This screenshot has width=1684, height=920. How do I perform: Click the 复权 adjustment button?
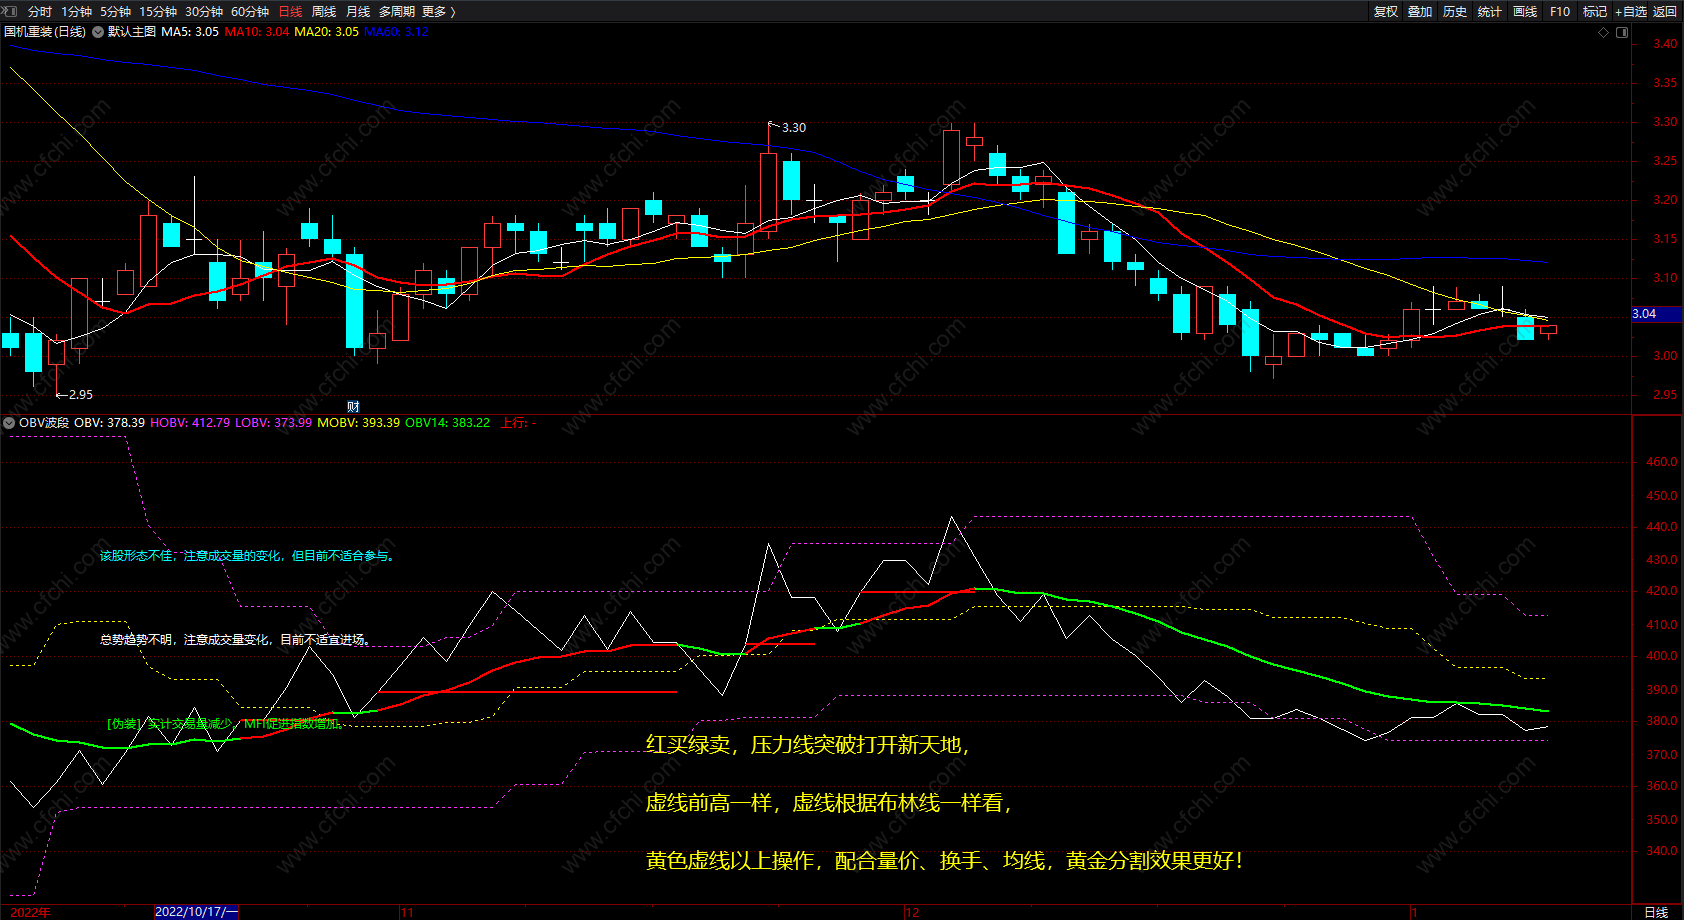click(x=1386, y=12)
